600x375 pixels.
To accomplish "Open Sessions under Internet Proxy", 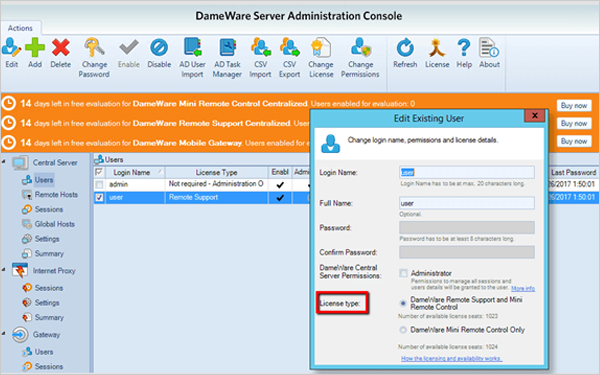I will click(42, 288).
